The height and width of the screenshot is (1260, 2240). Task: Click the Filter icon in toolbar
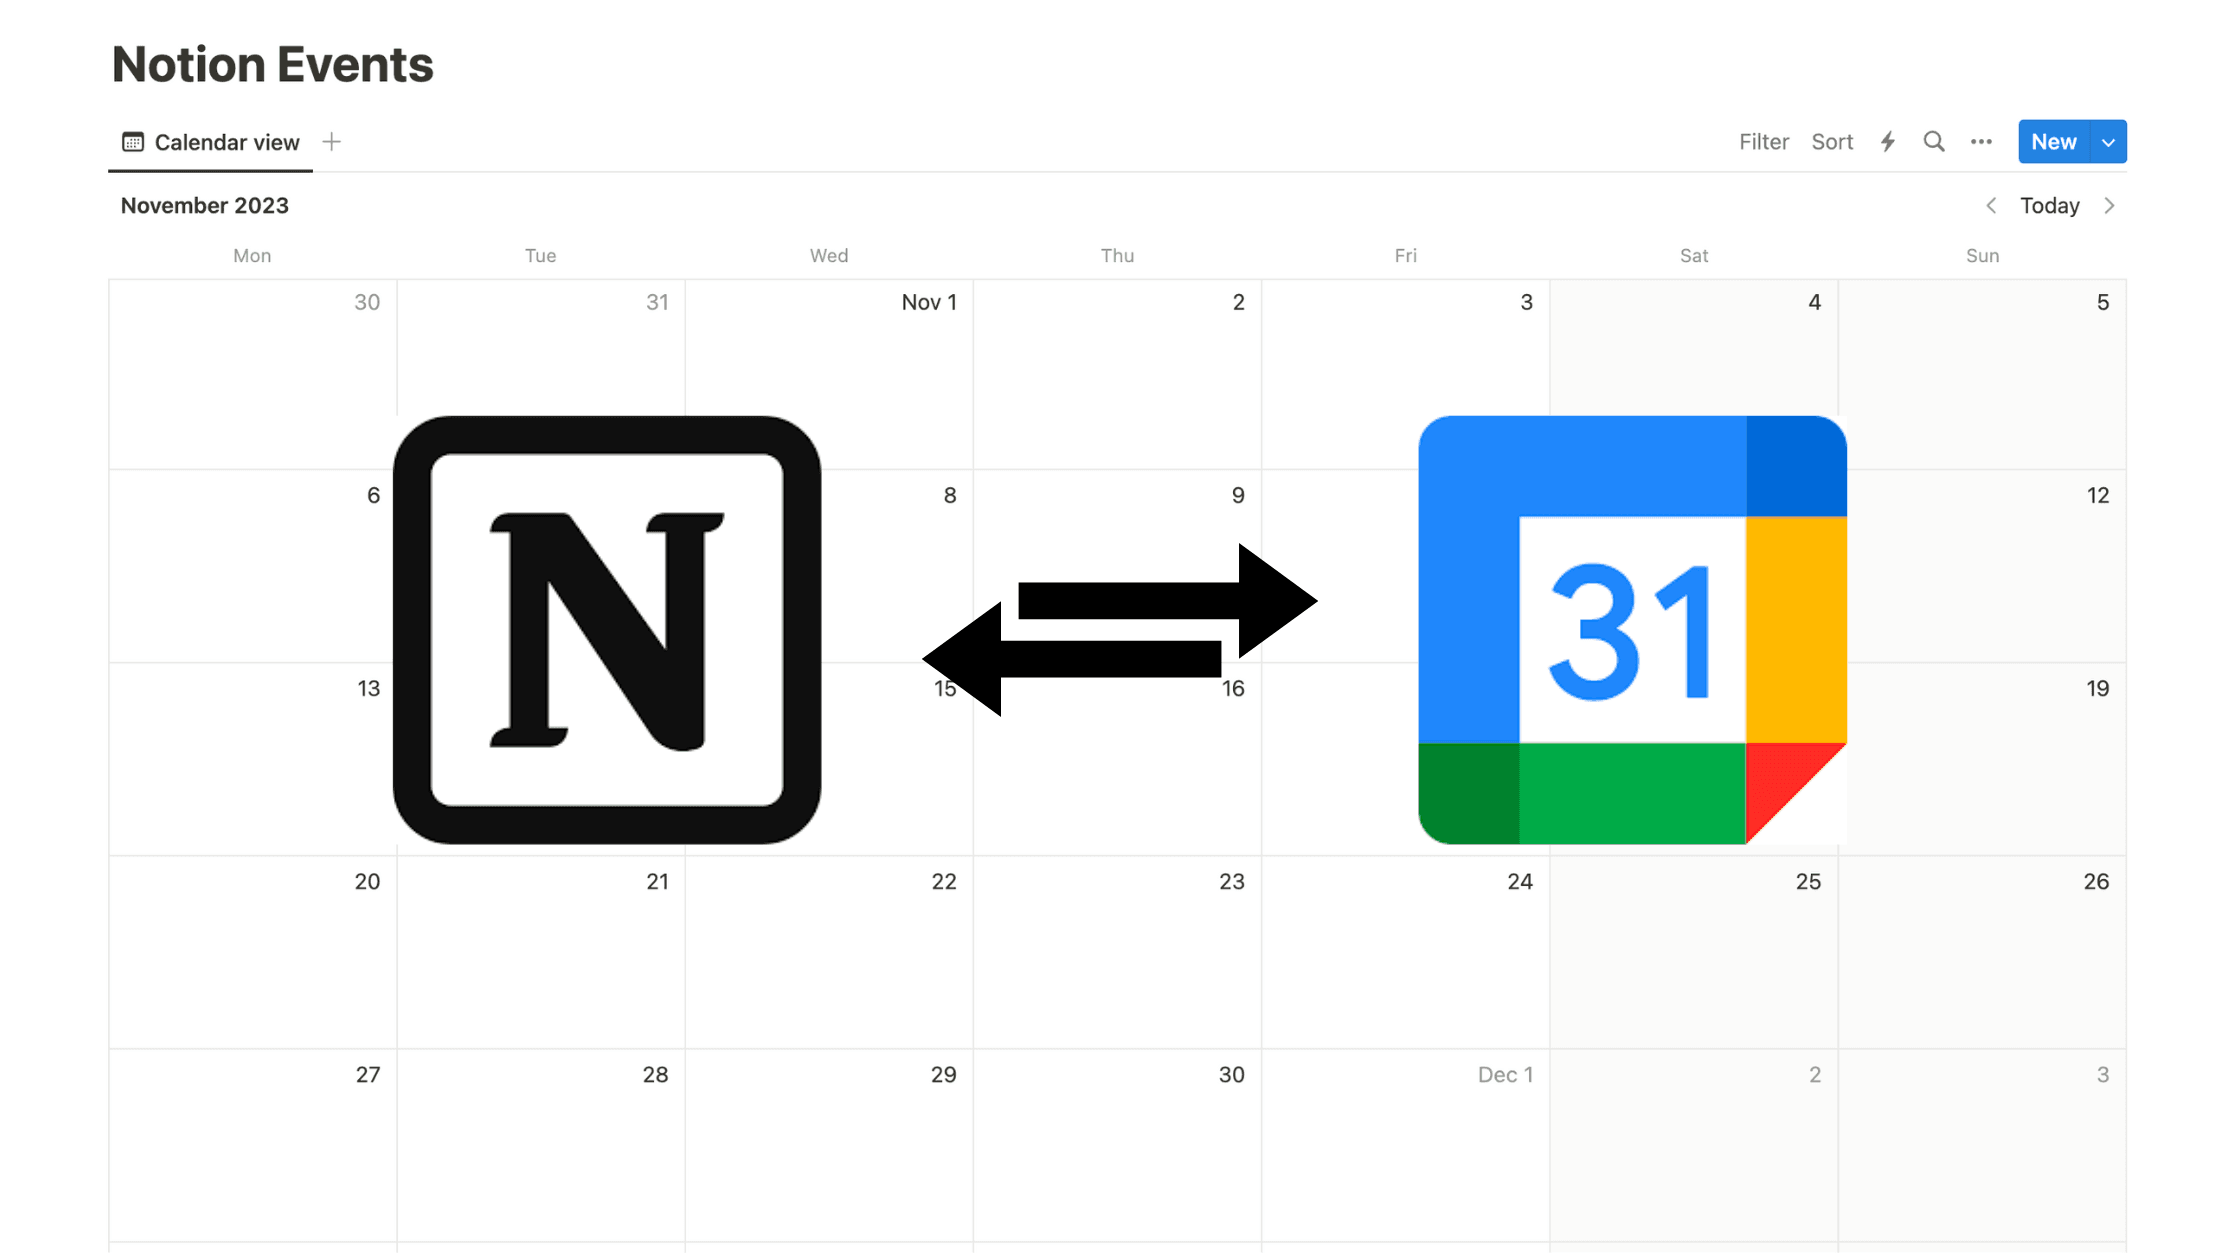tap(1763, 142)
